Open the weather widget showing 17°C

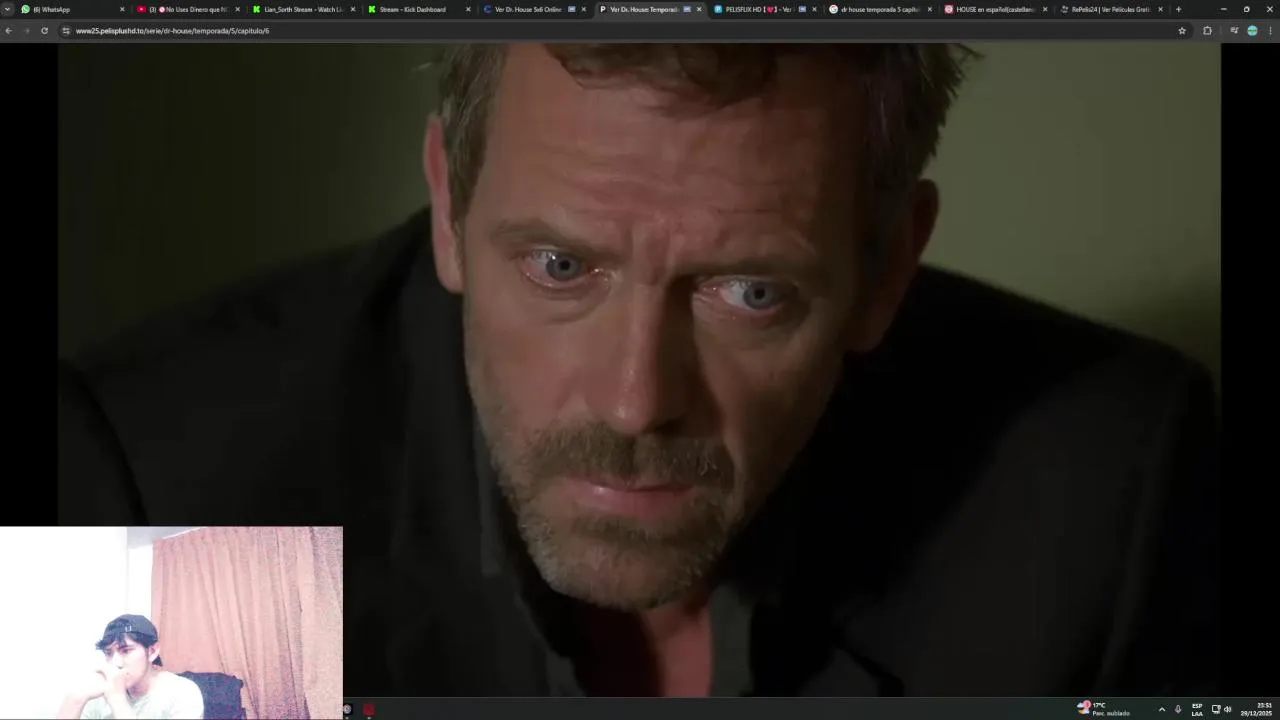point(1103,709)
